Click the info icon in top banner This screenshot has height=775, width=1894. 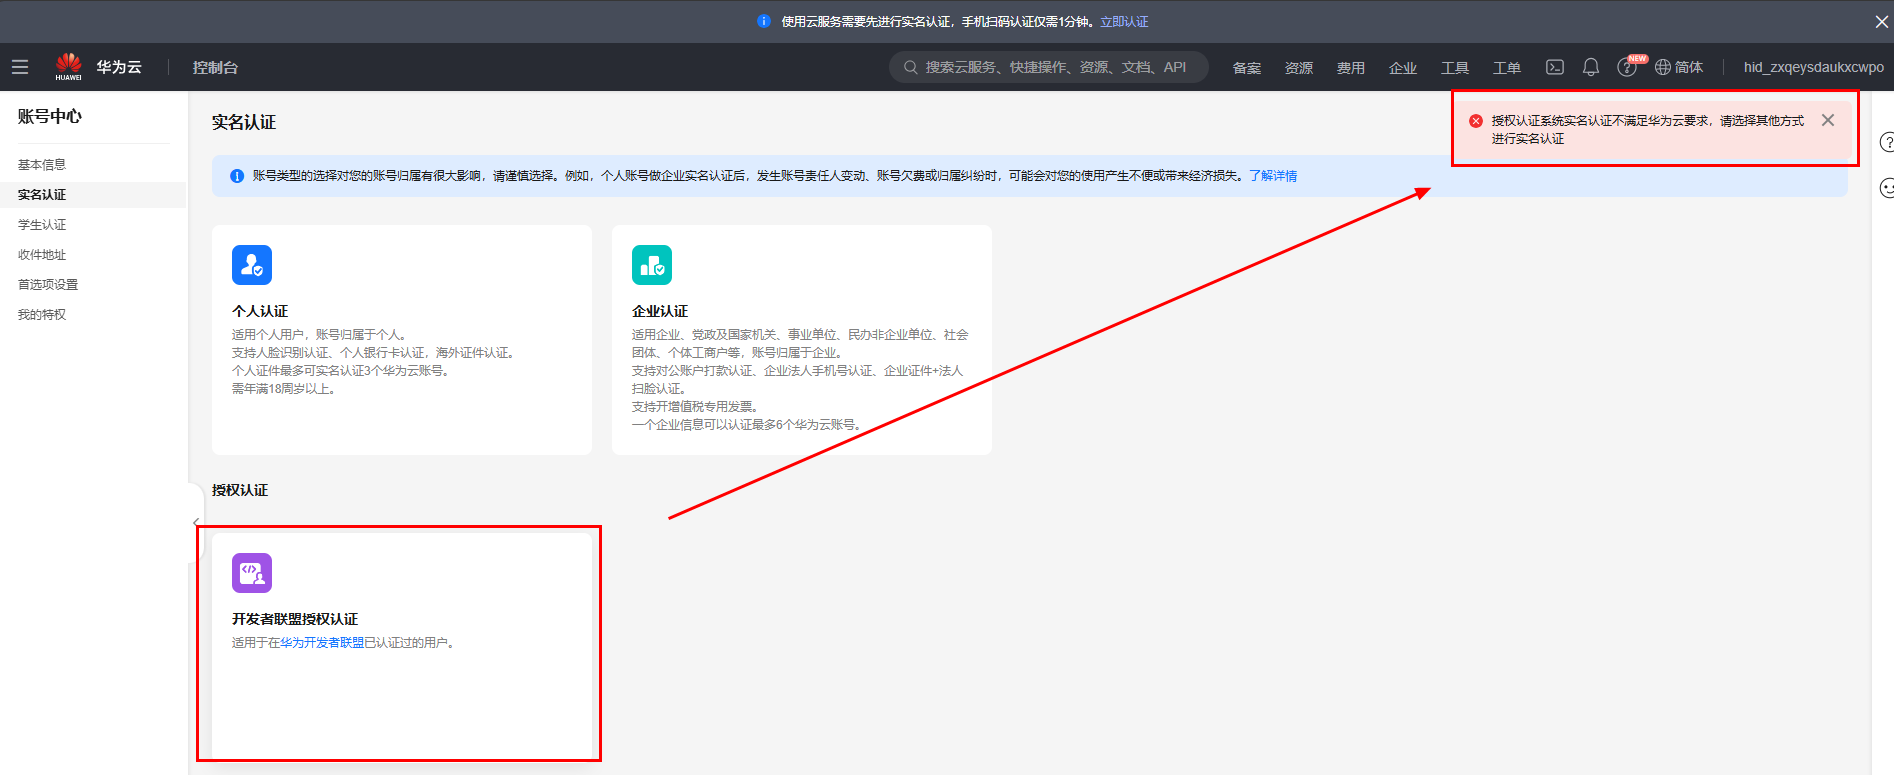pyautogui.click(x=764, y=21)
